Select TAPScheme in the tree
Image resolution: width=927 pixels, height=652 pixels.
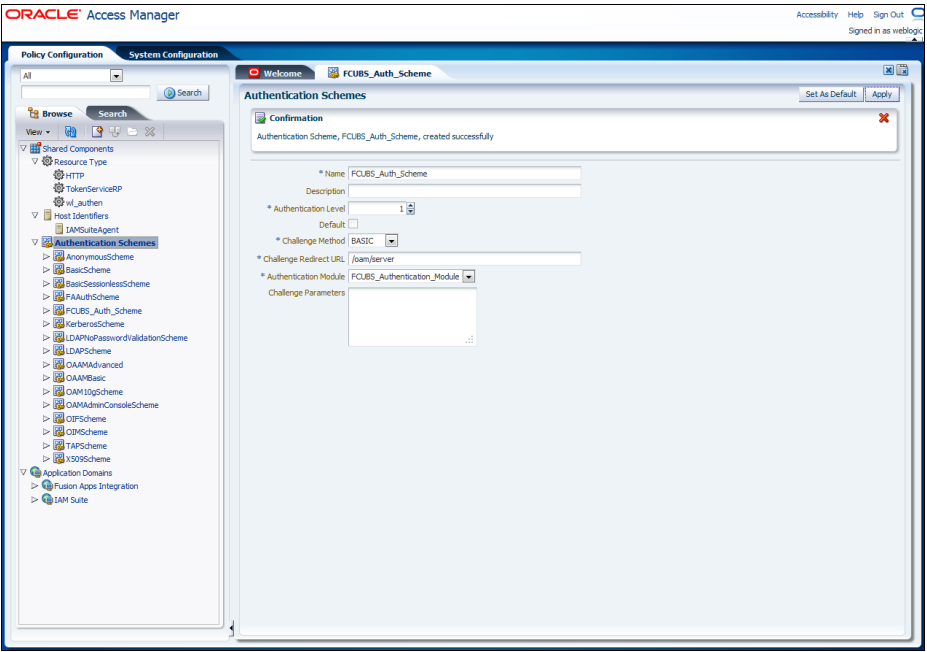(86, 446)
